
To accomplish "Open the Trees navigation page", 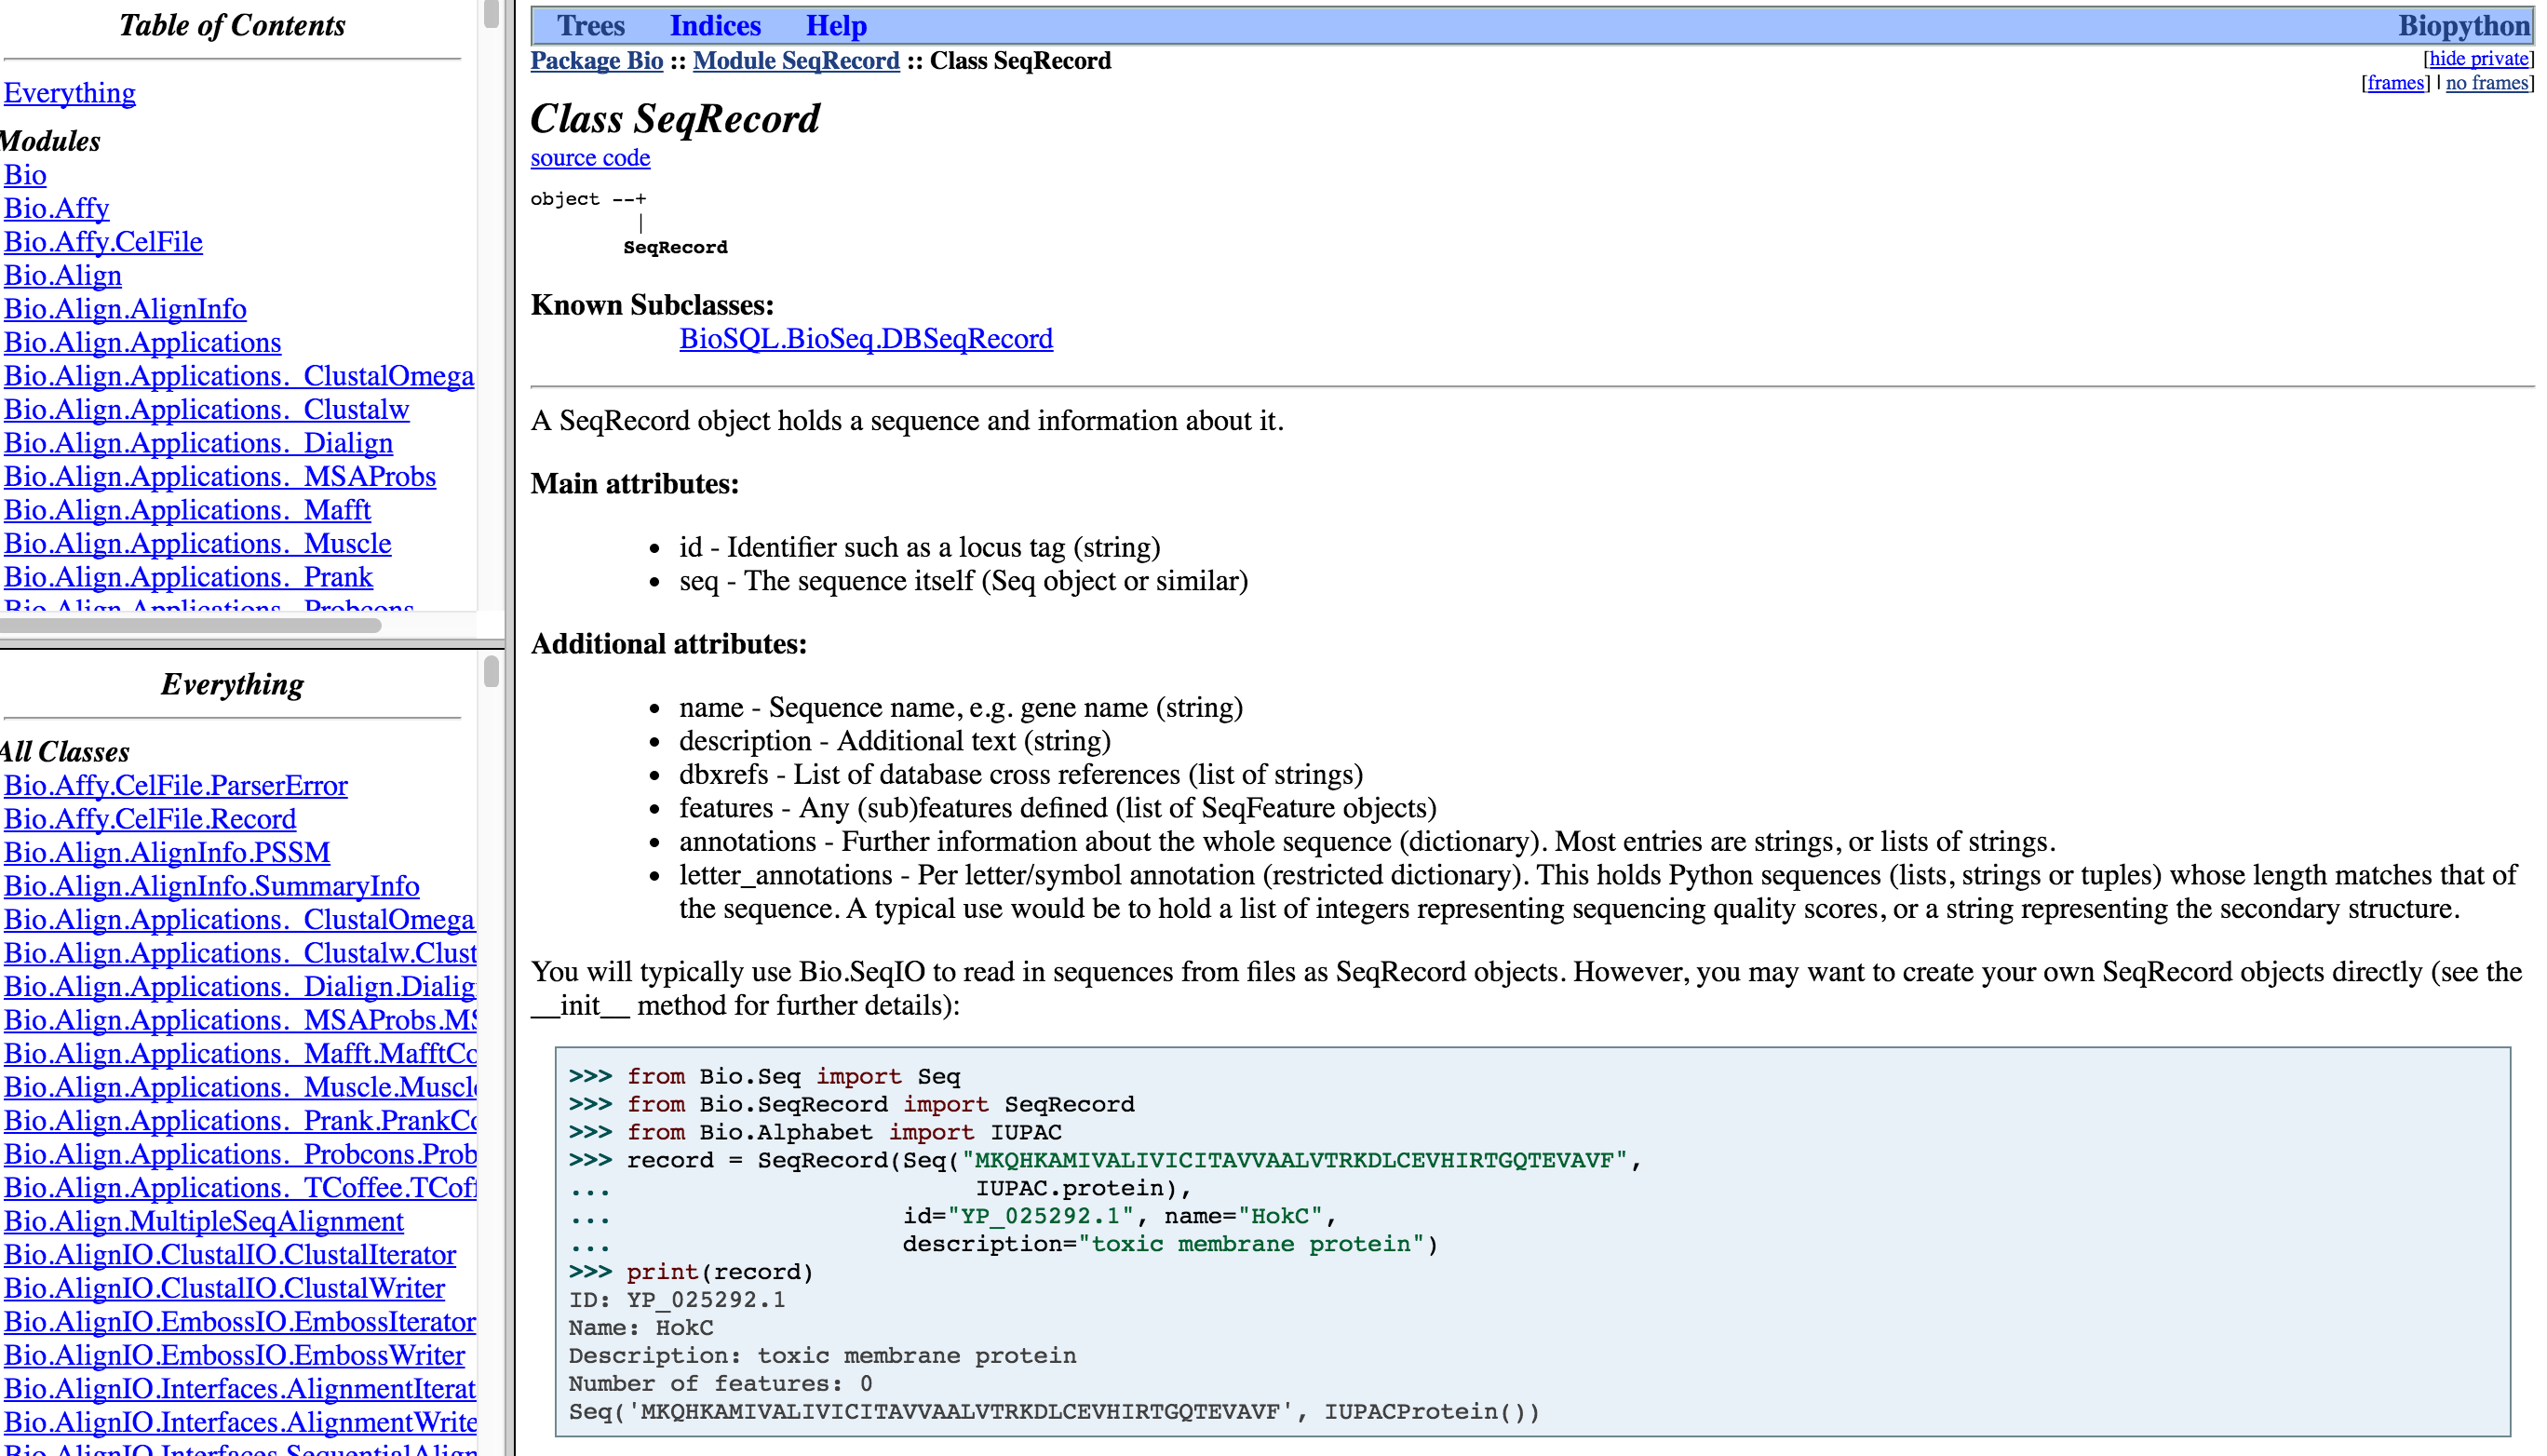I will coord(592,25).
